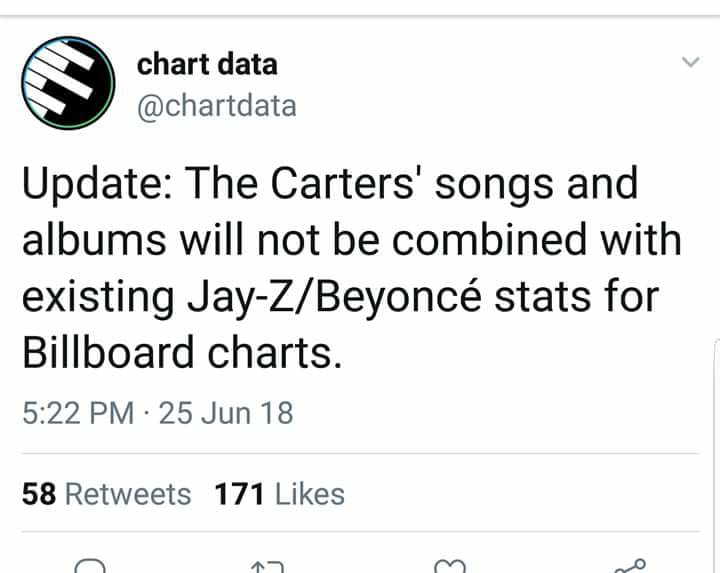The height and width of the screenshot is (573, 720).
Task: Retweet this chart data tweet
Action: [268, 566]
